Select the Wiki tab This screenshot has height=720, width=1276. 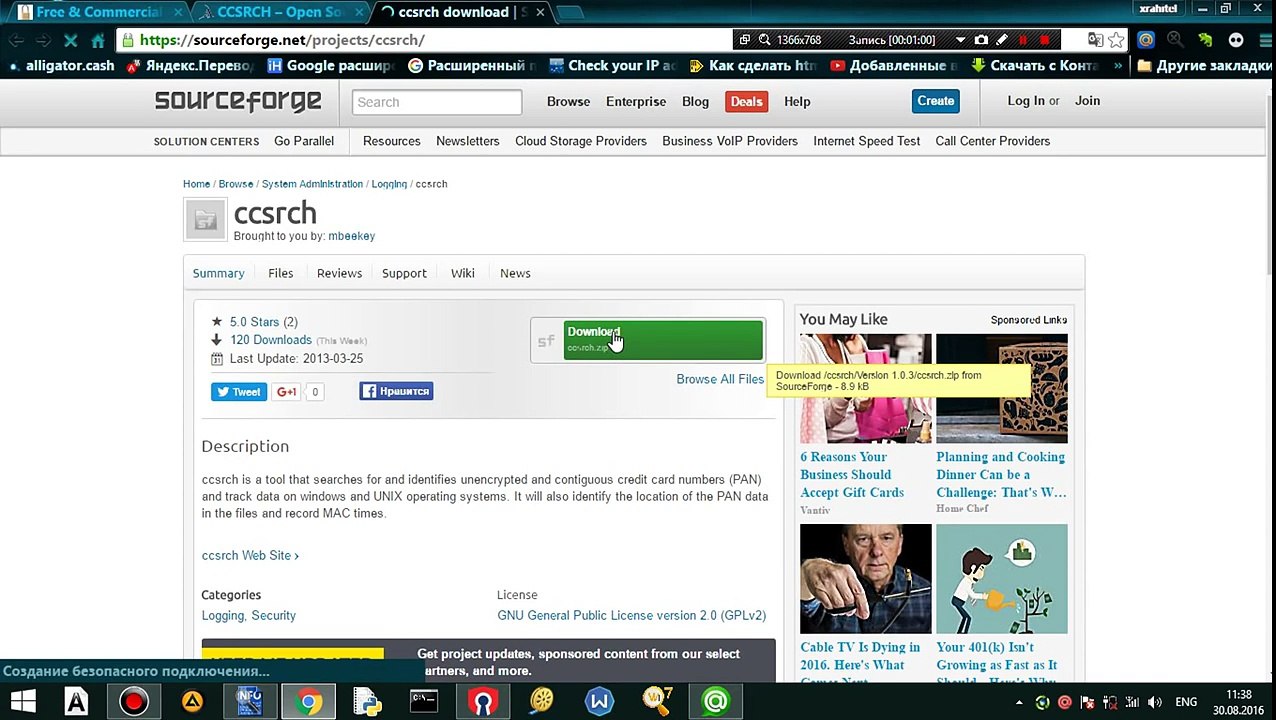[x=462, y=273]
